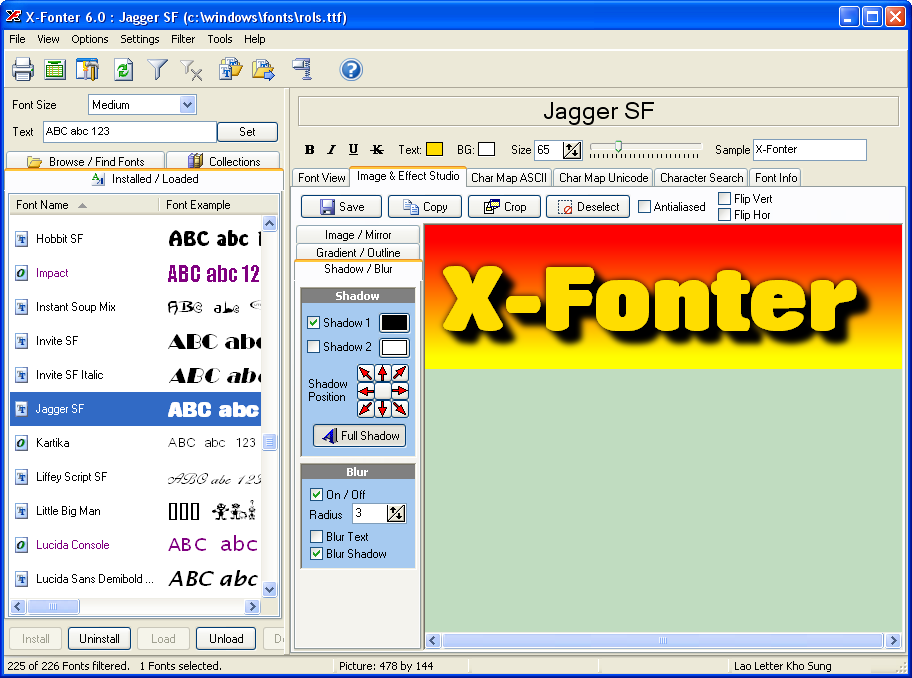Click the Full Shadow button
The image size is (912, 678).
tap(359, 436)
